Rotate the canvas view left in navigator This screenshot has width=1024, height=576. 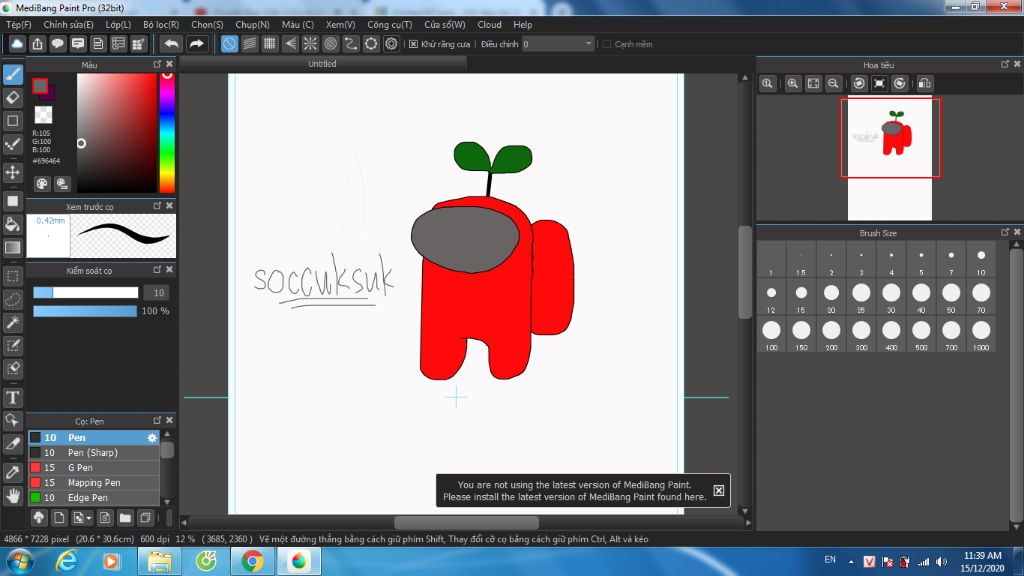point(859,84)
